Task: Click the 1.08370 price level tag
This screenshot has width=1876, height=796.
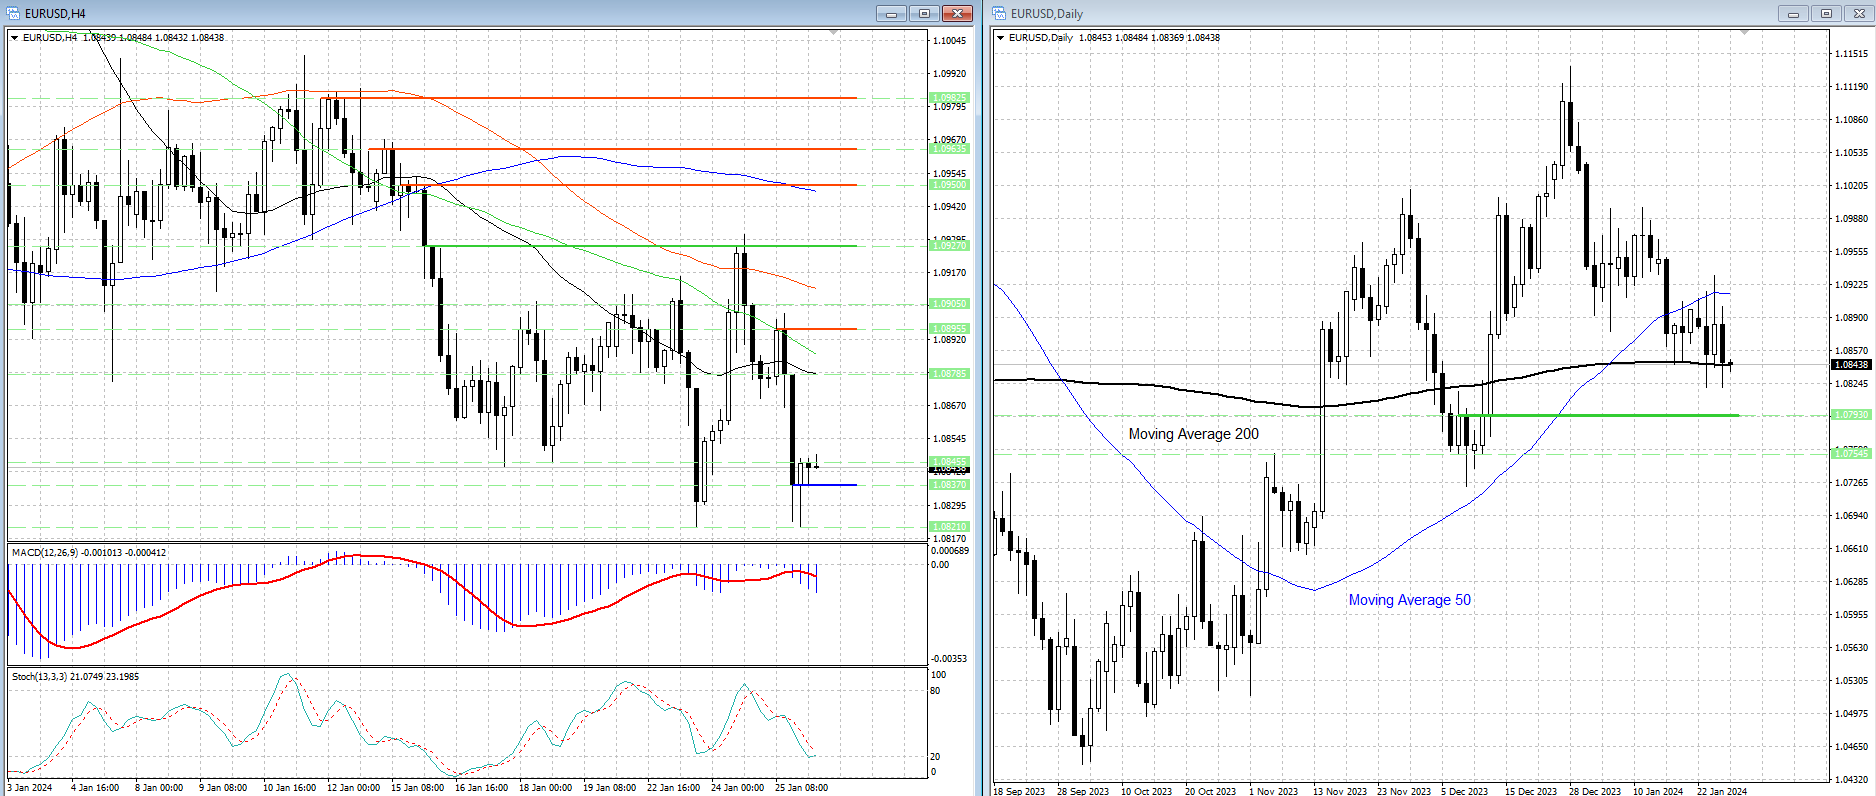Action: [950, 485]
